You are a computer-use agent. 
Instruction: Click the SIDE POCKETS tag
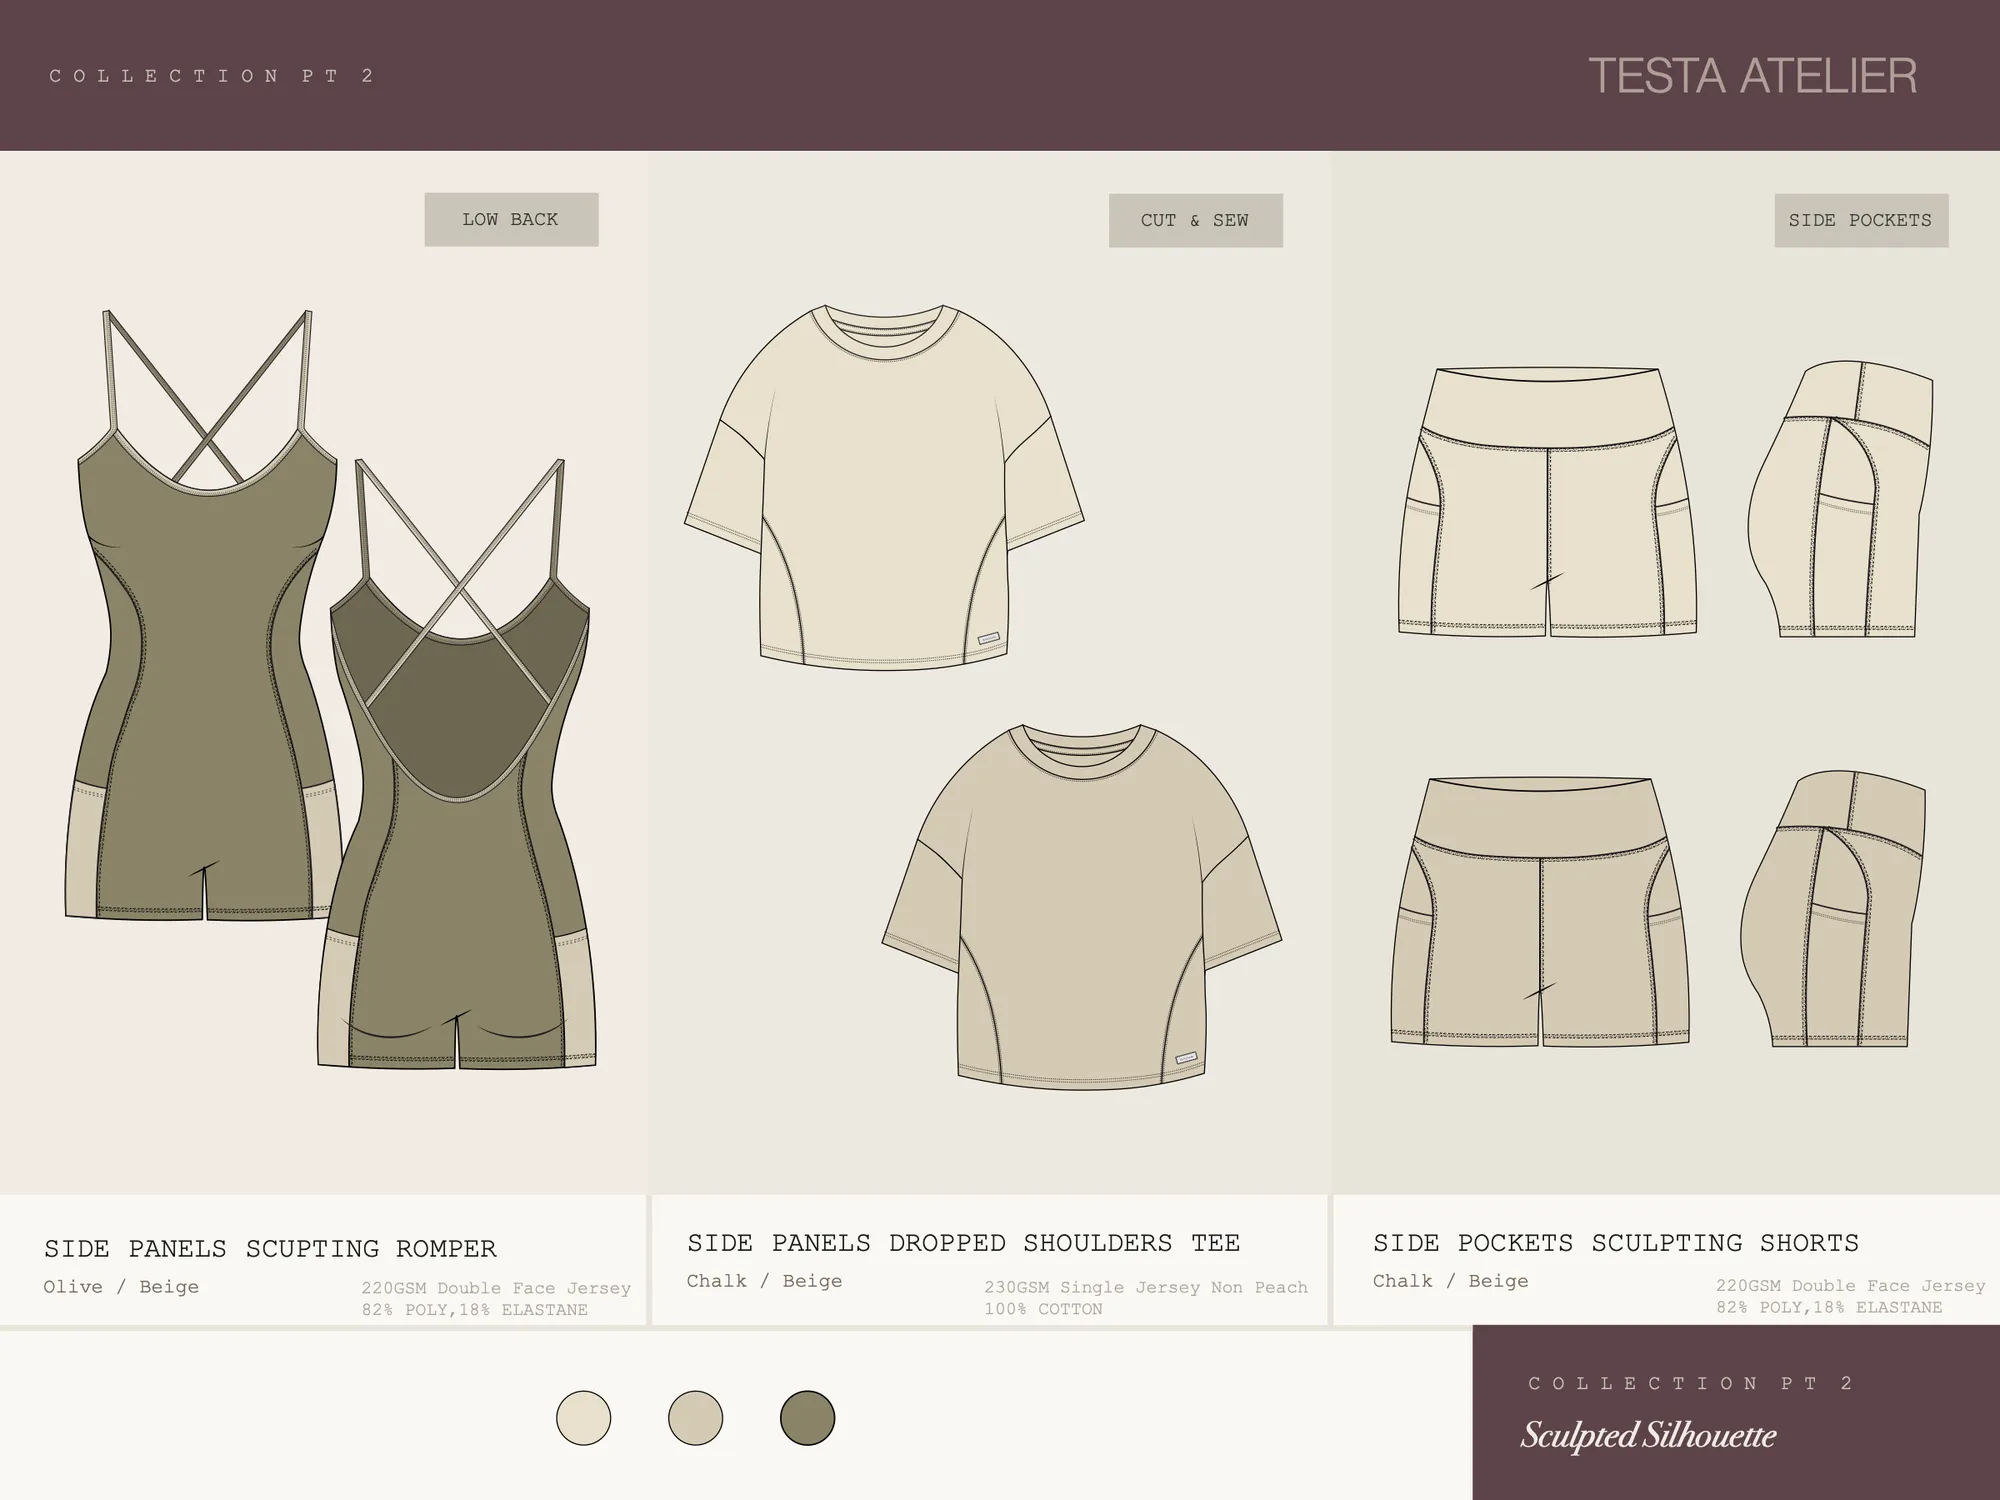coord(1861,220)
